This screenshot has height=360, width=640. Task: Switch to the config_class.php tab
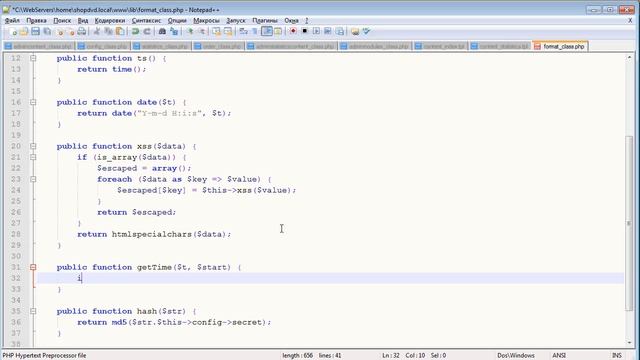104,47
